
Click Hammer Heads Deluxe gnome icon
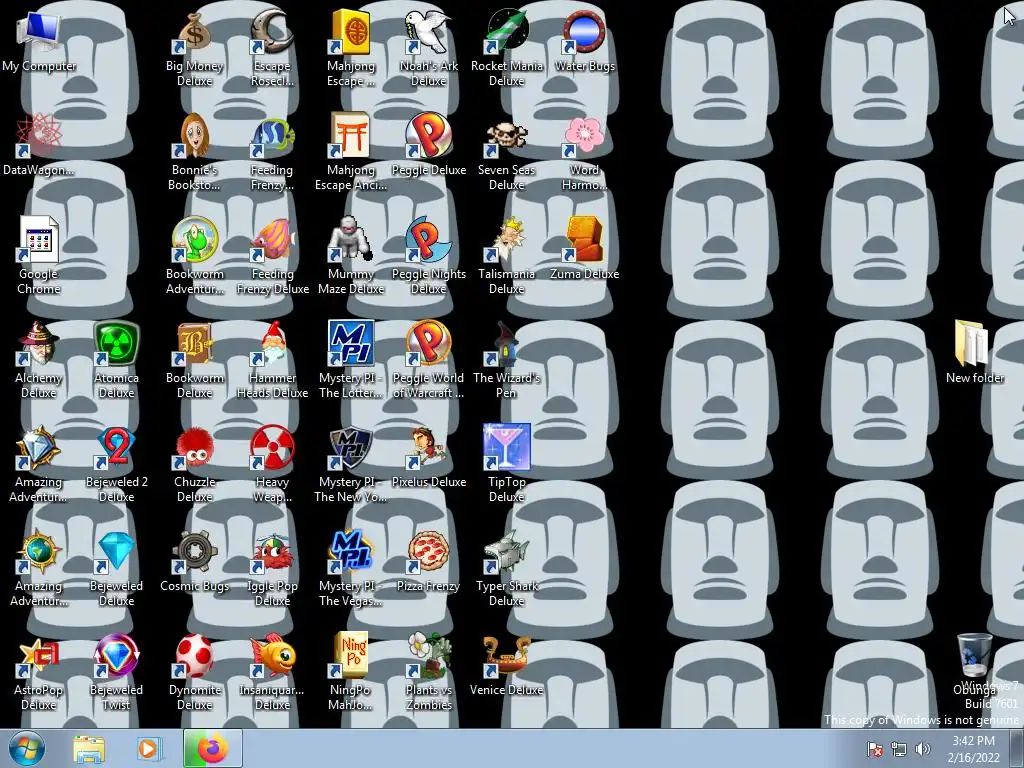coord(272,344)
